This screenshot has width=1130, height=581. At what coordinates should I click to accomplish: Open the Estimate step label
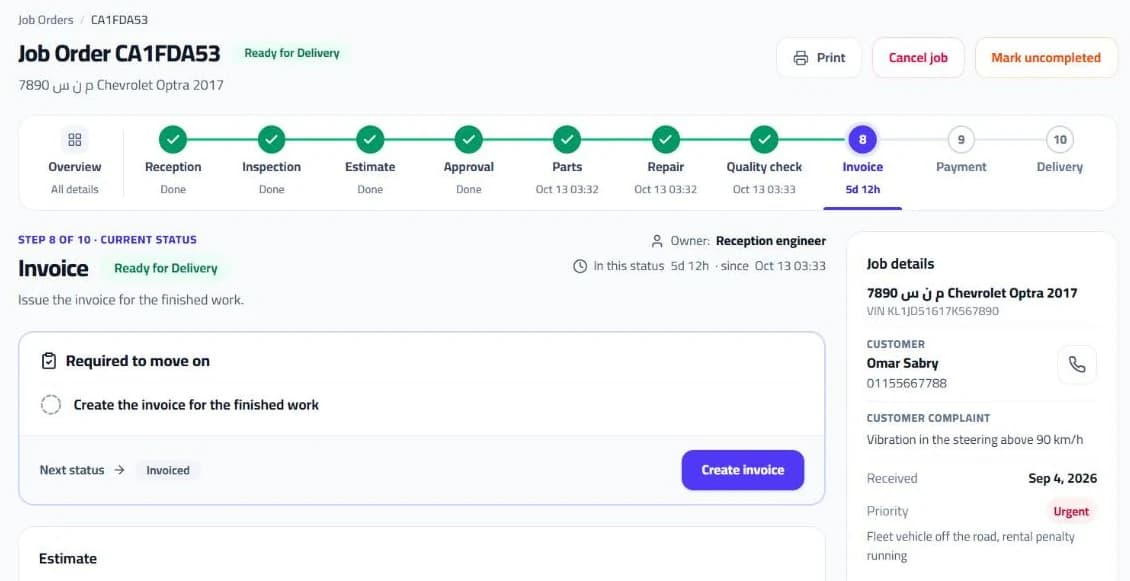pos(370,167)
